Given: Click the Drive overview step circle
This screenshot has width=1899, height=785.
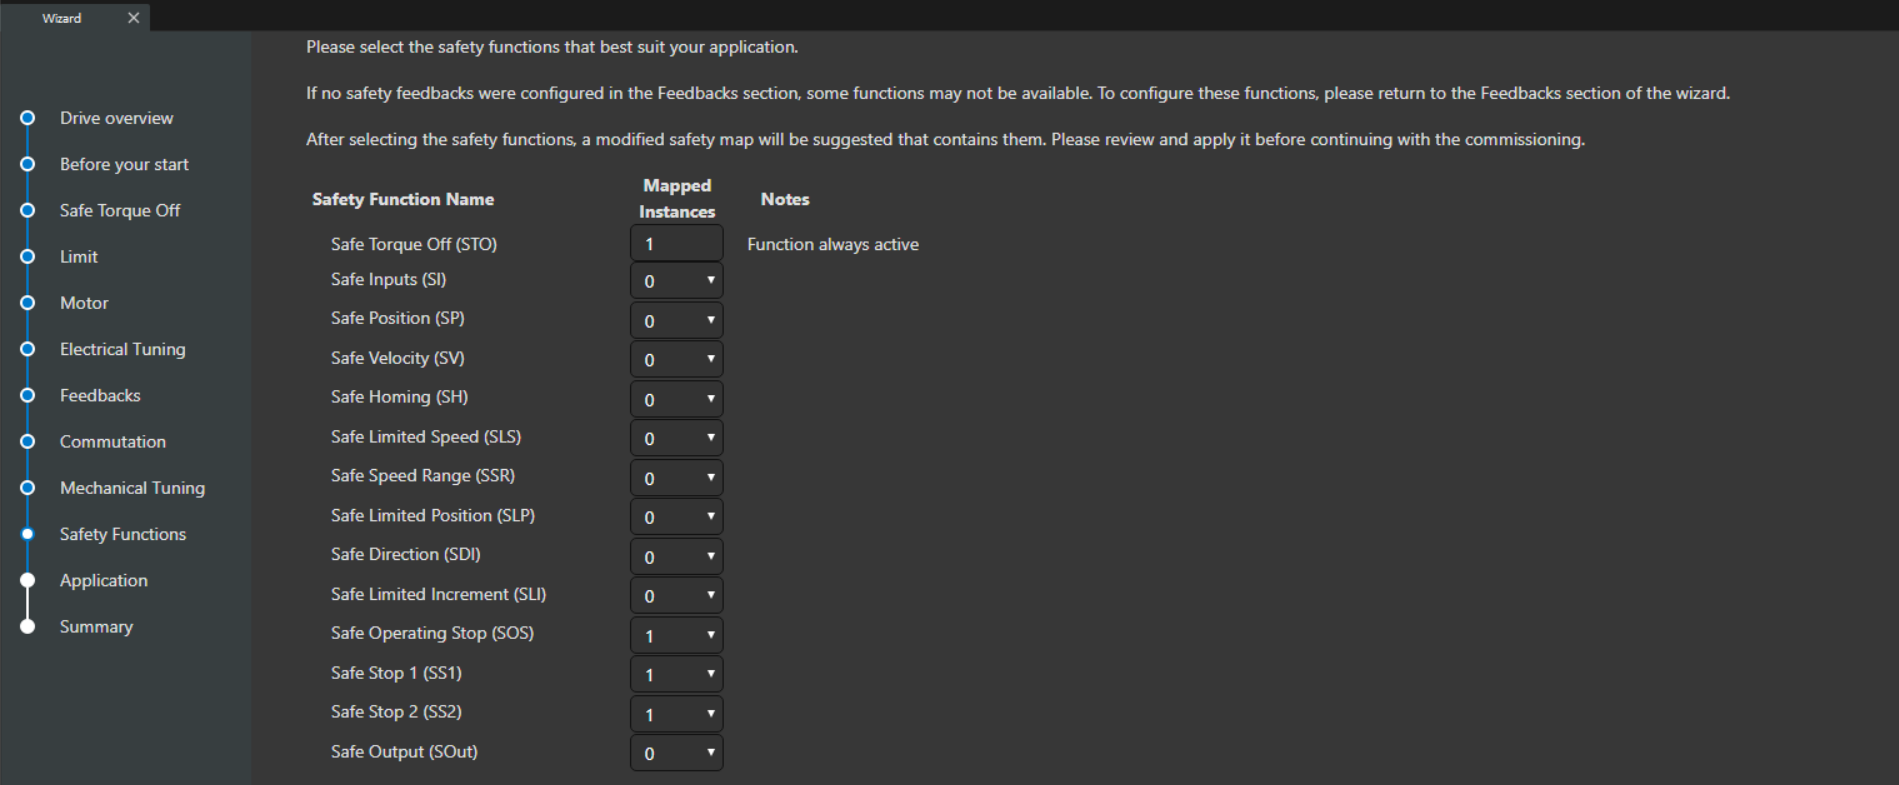Looking at the screenshot, I should click(x=28, y=118).
